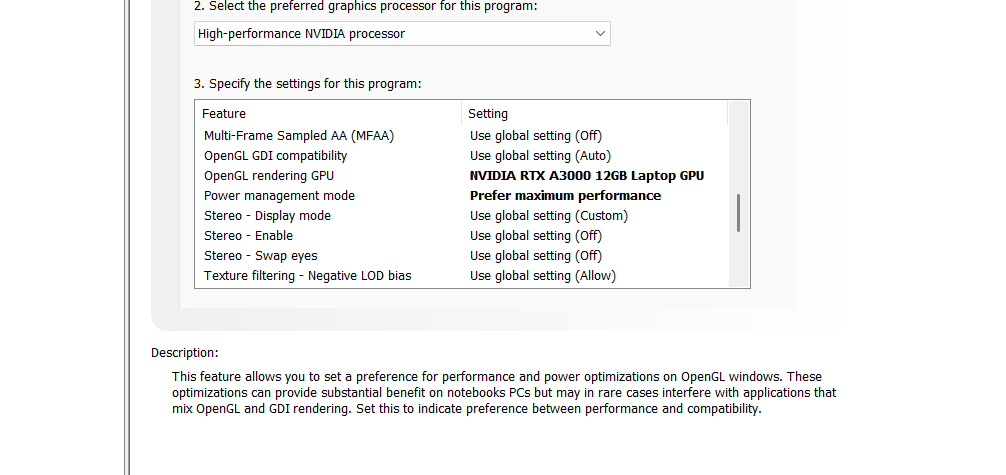Viewport: 1006px width, 475px height.
Task: Open the Allow setting for Negative LOD bias
Action: tap(542, 276)
